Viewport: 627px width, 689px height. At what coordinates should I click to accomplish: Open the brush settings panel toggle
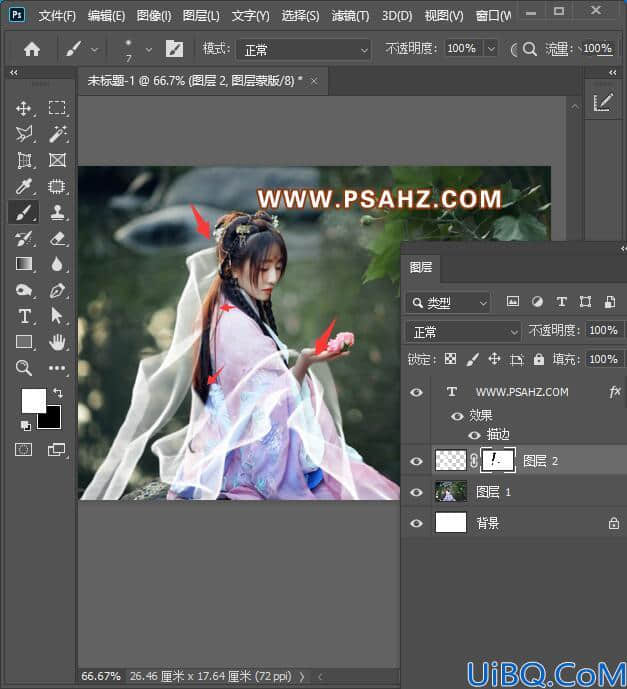[174, 49]
